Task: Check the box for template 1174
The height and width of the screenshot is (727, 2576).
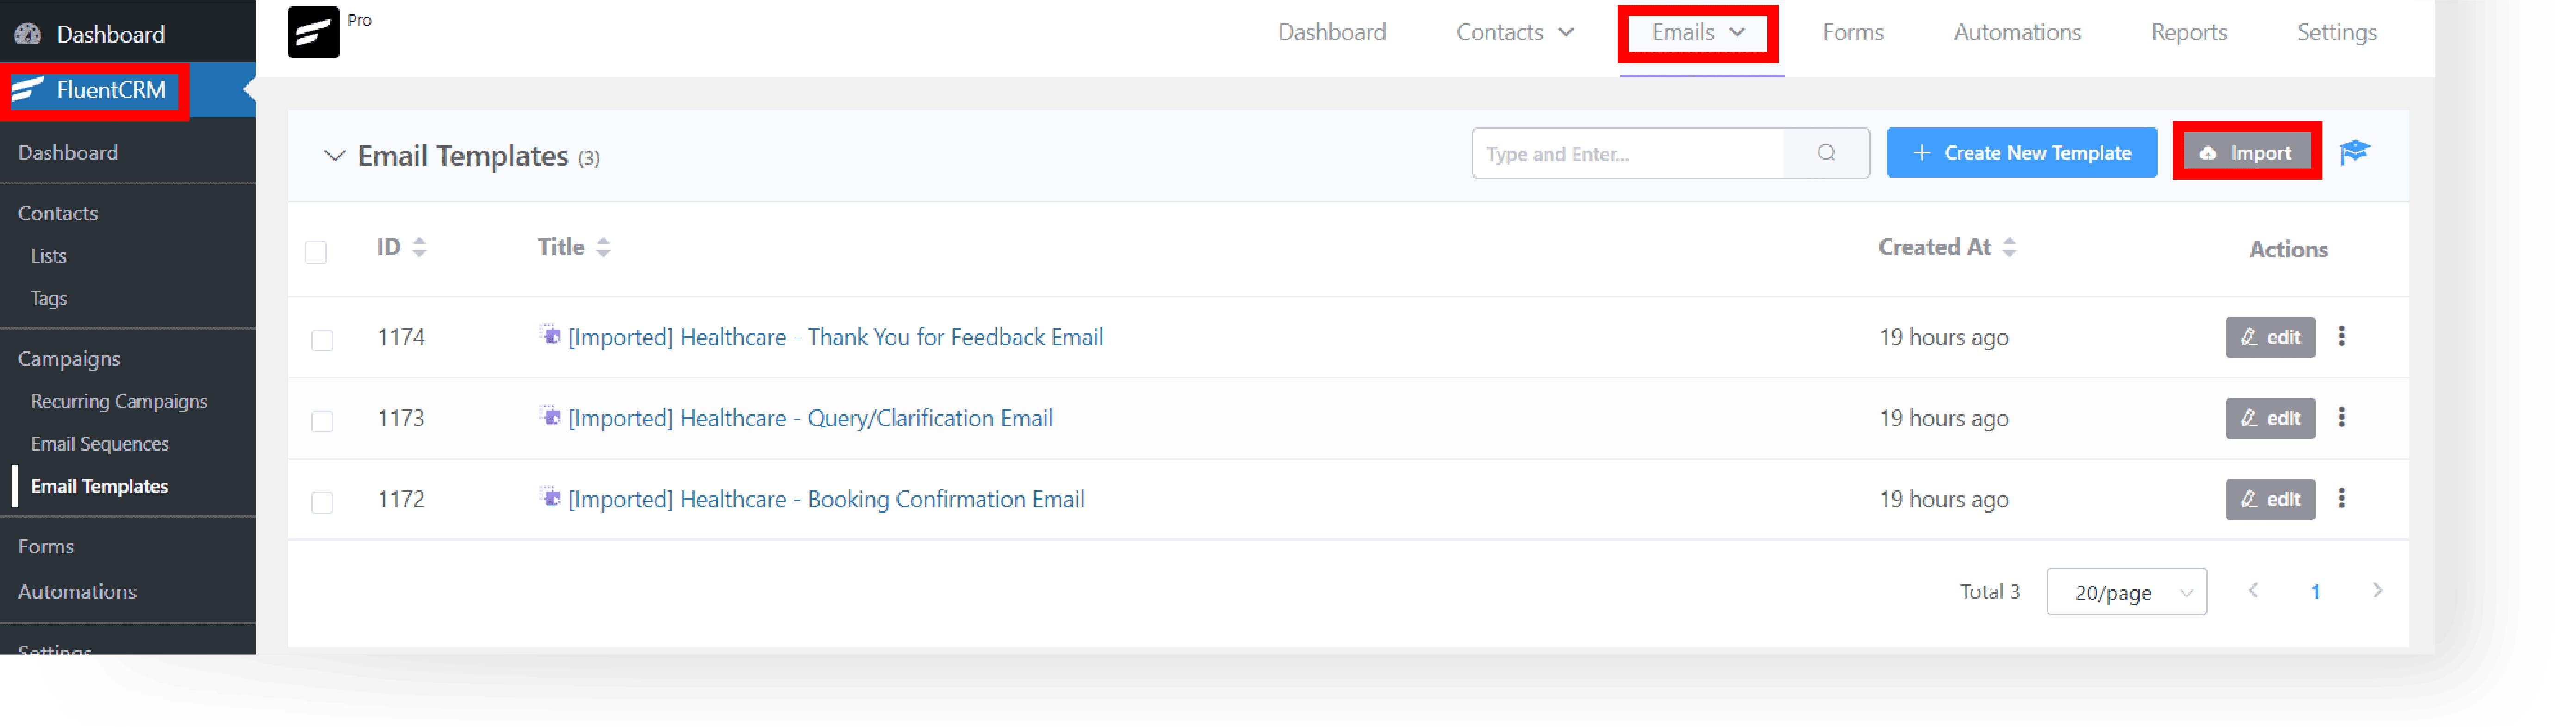Action: 322,340
